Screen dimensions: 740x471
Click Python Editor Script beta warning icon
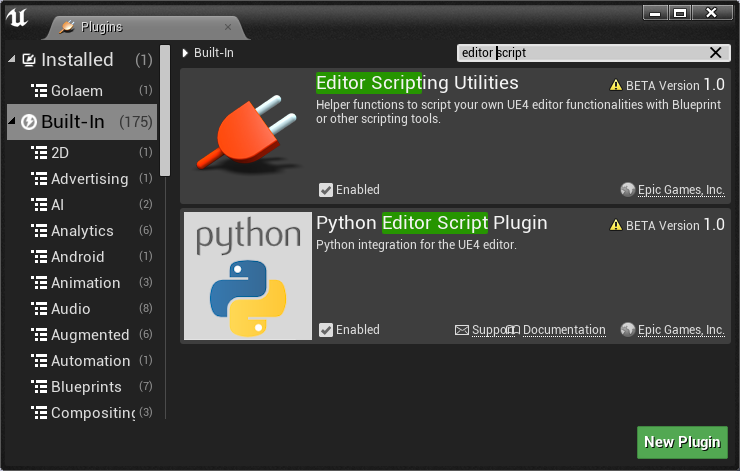(615, 225)
